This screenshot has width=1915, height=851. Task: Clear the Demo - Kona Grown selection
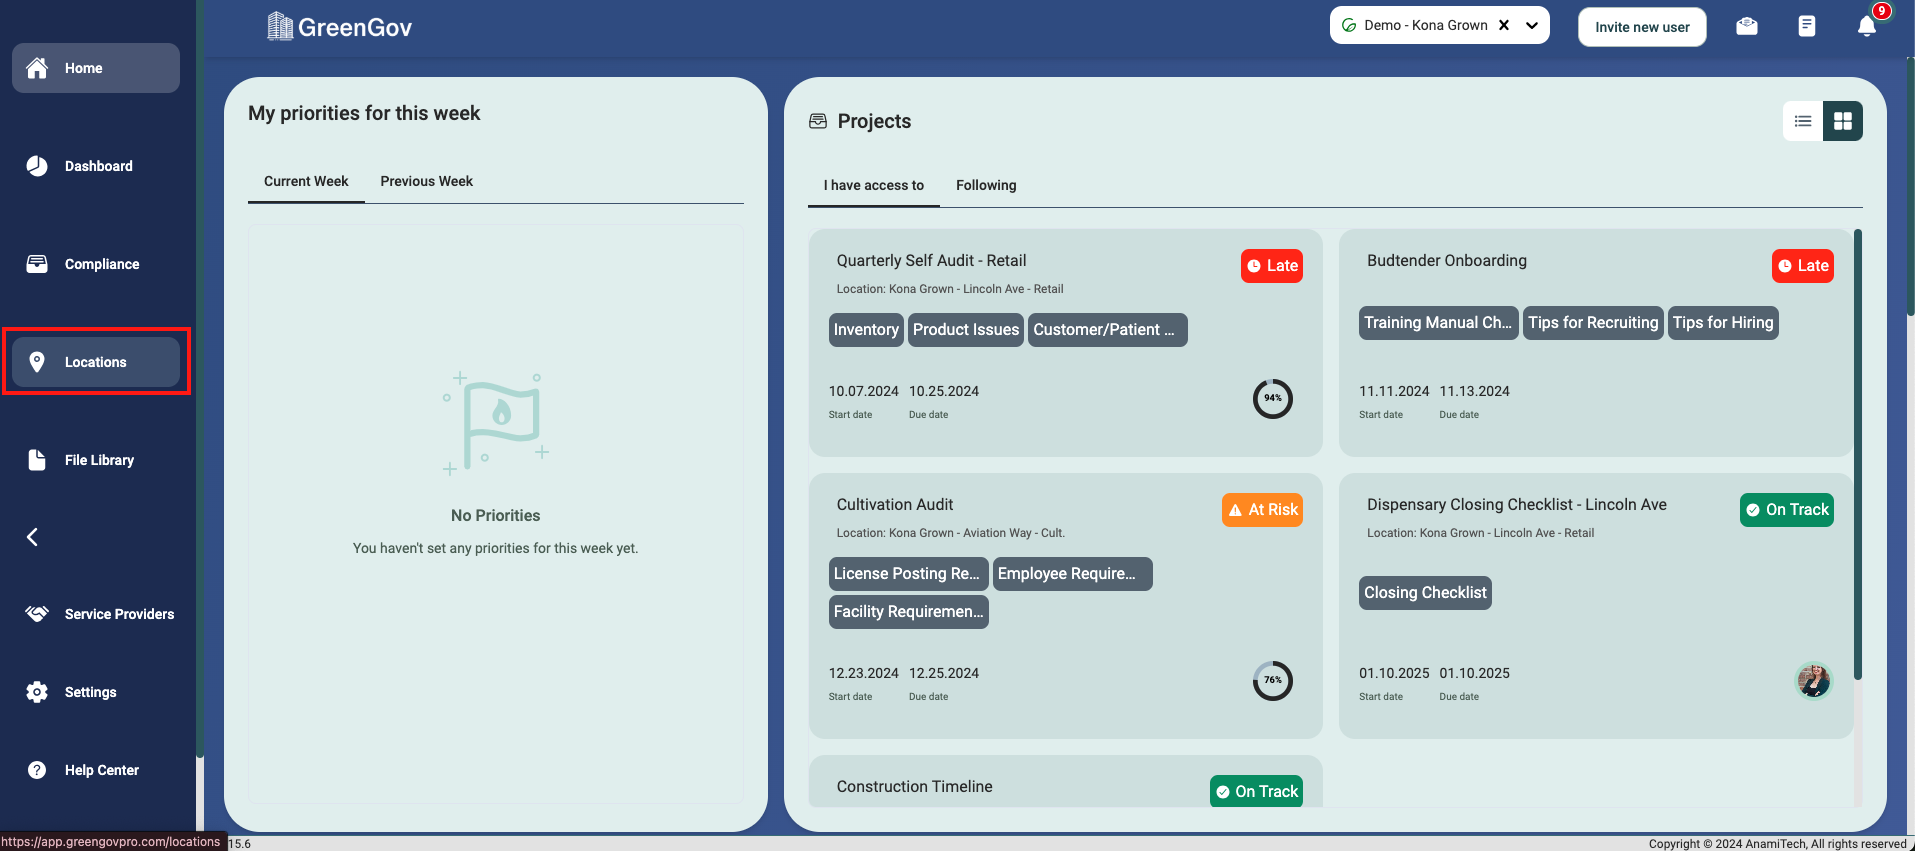click(1504, 25)
